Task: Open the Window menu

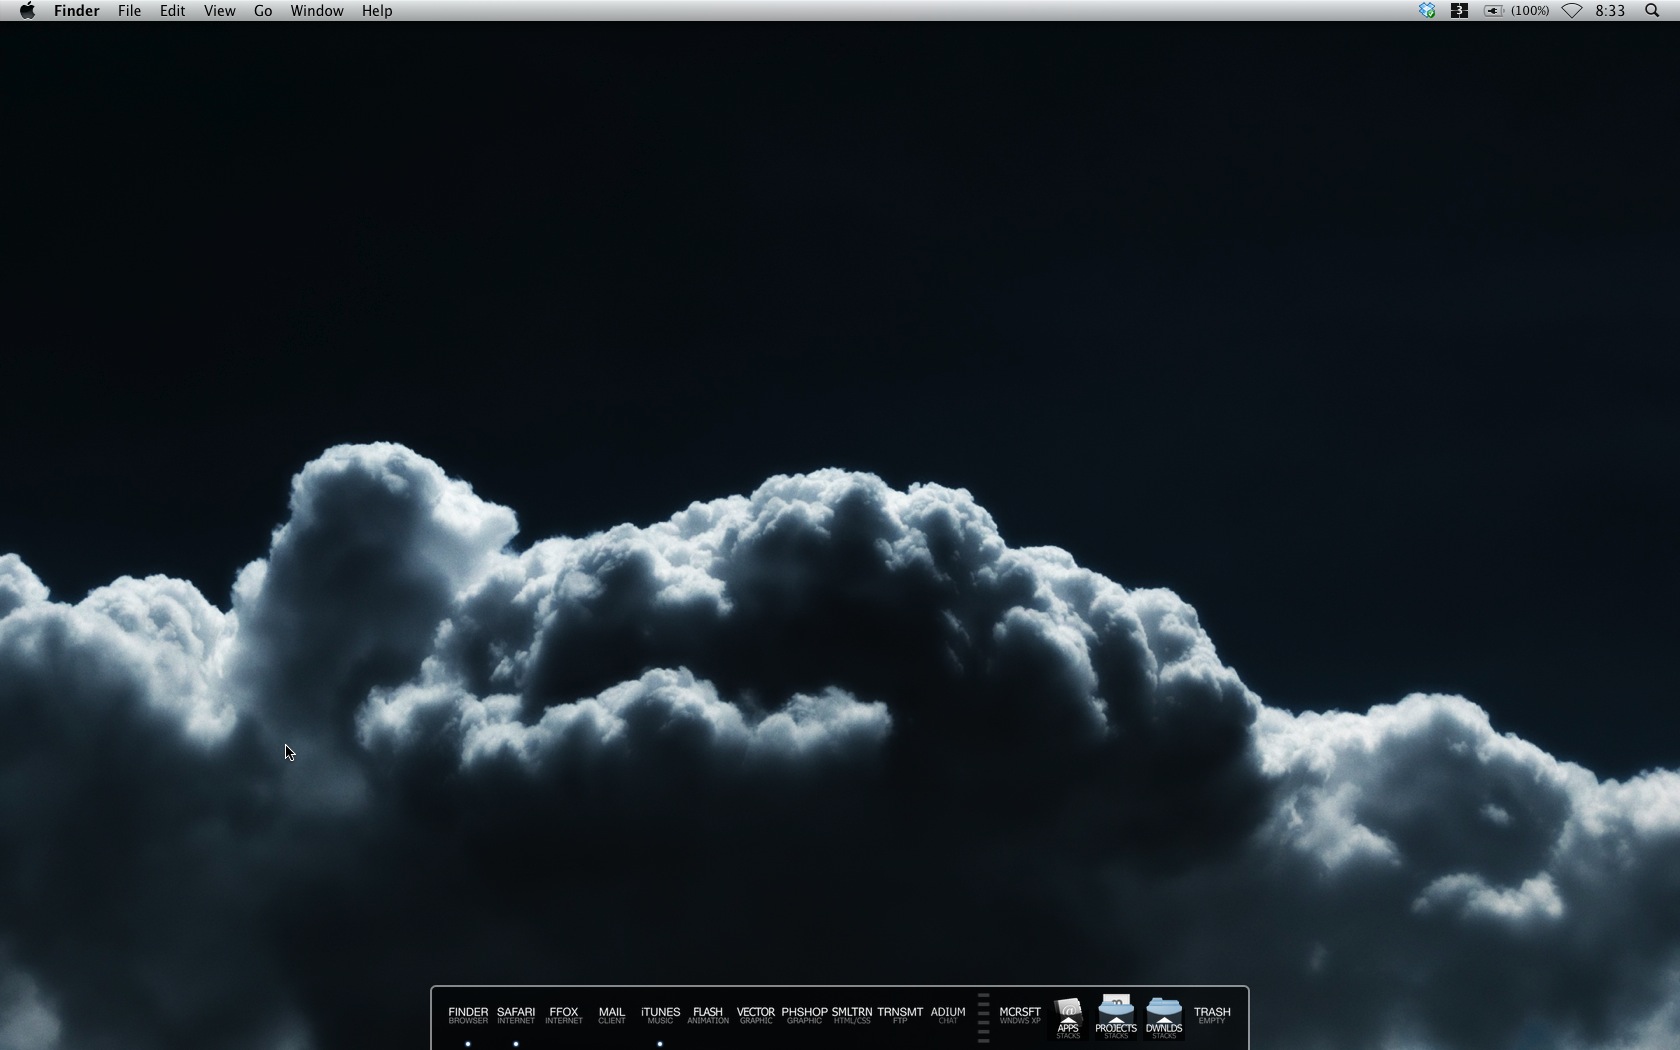Action: click(316, 11)
